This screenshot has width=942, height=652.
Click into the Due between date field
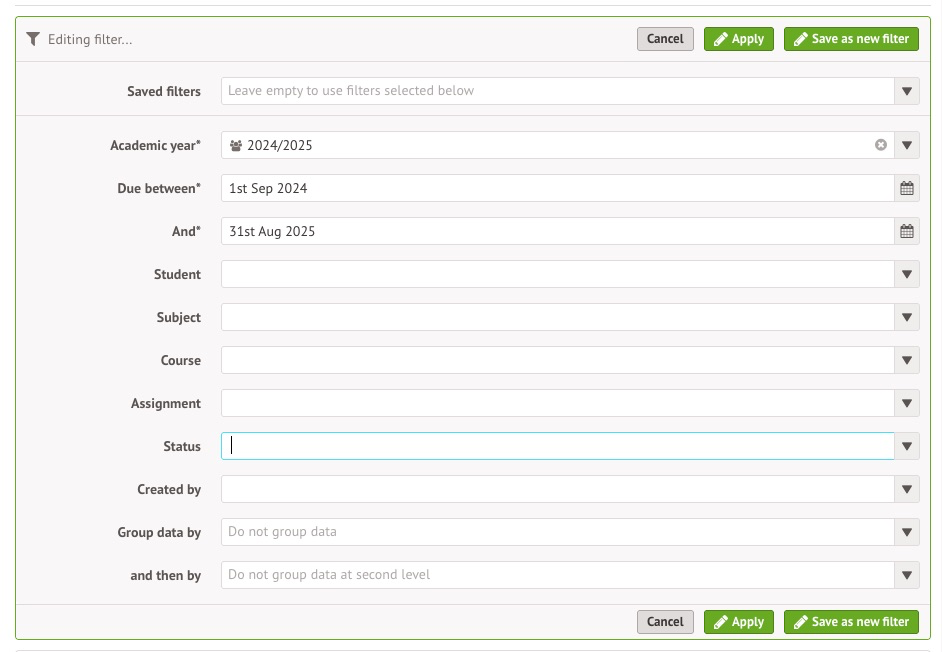(556, 188)
